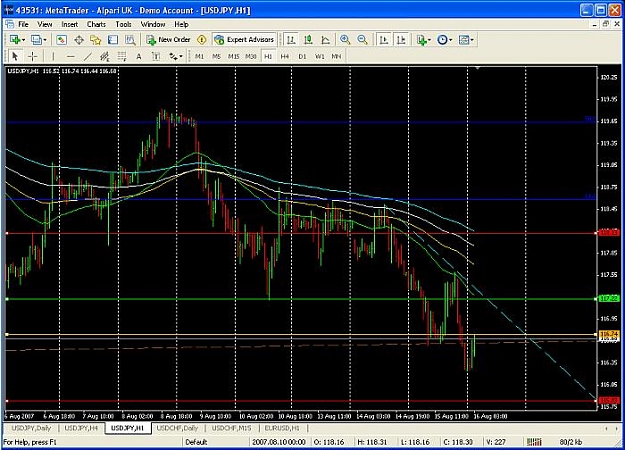Expand the Profiles dropdown arrow
625x450 pixels.
point(45,40)
